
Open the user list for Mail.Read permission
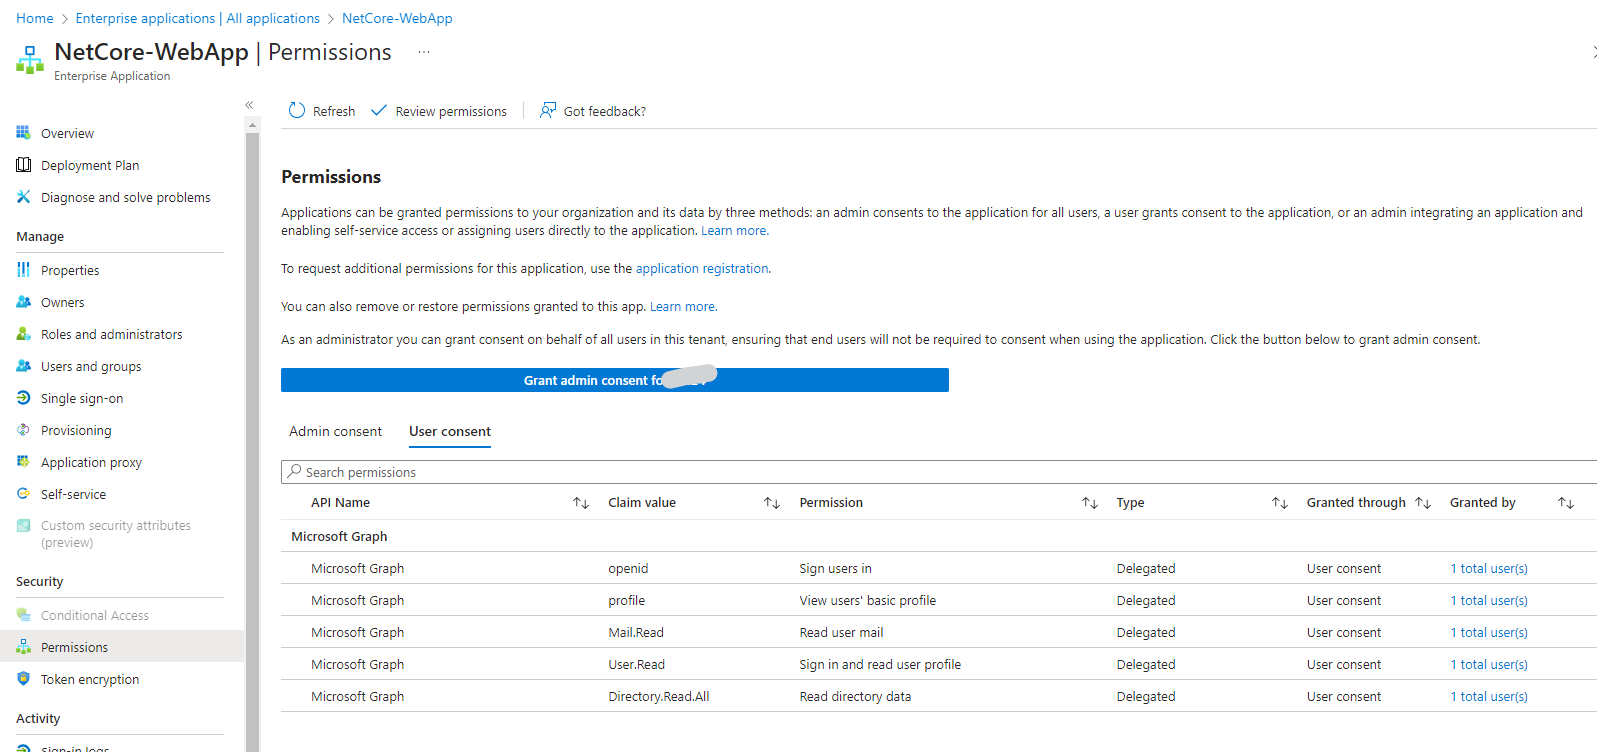[x=1489, y=633]
